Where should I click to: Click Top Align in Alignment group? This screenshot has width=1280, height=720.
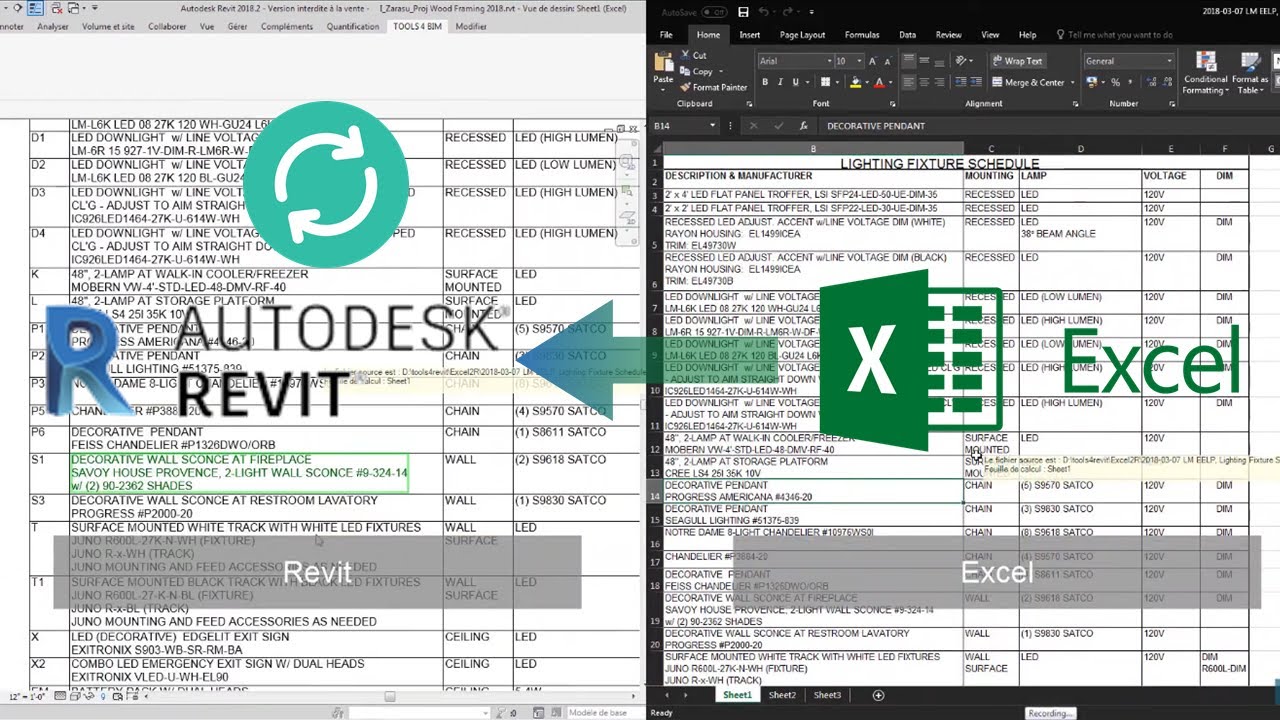[909, 61]
